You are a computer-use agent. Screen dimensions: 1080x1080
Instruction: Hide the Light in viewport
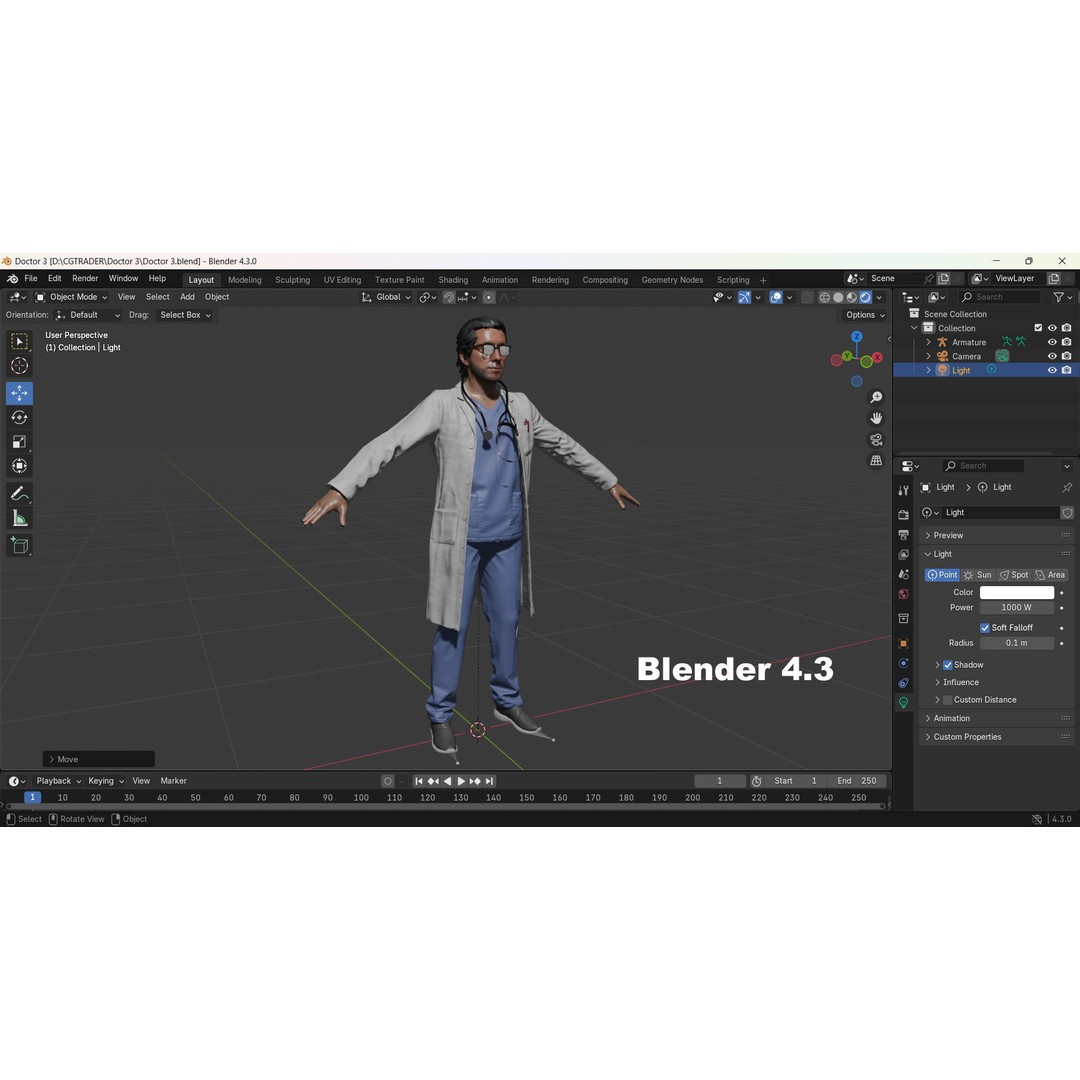coord(1052,371)
